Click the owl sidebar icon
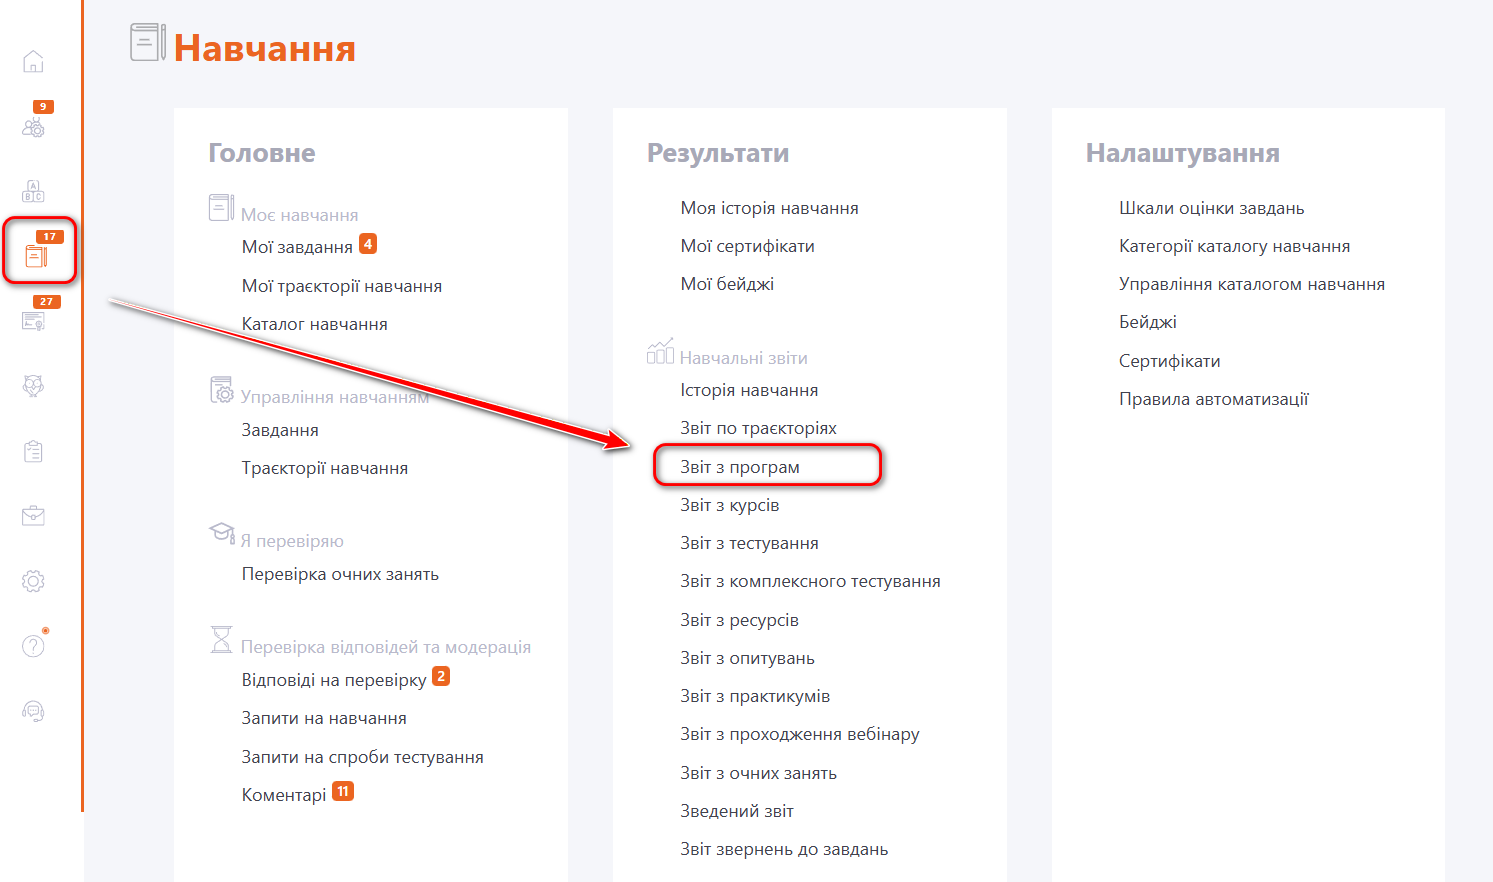 point(33,386)
